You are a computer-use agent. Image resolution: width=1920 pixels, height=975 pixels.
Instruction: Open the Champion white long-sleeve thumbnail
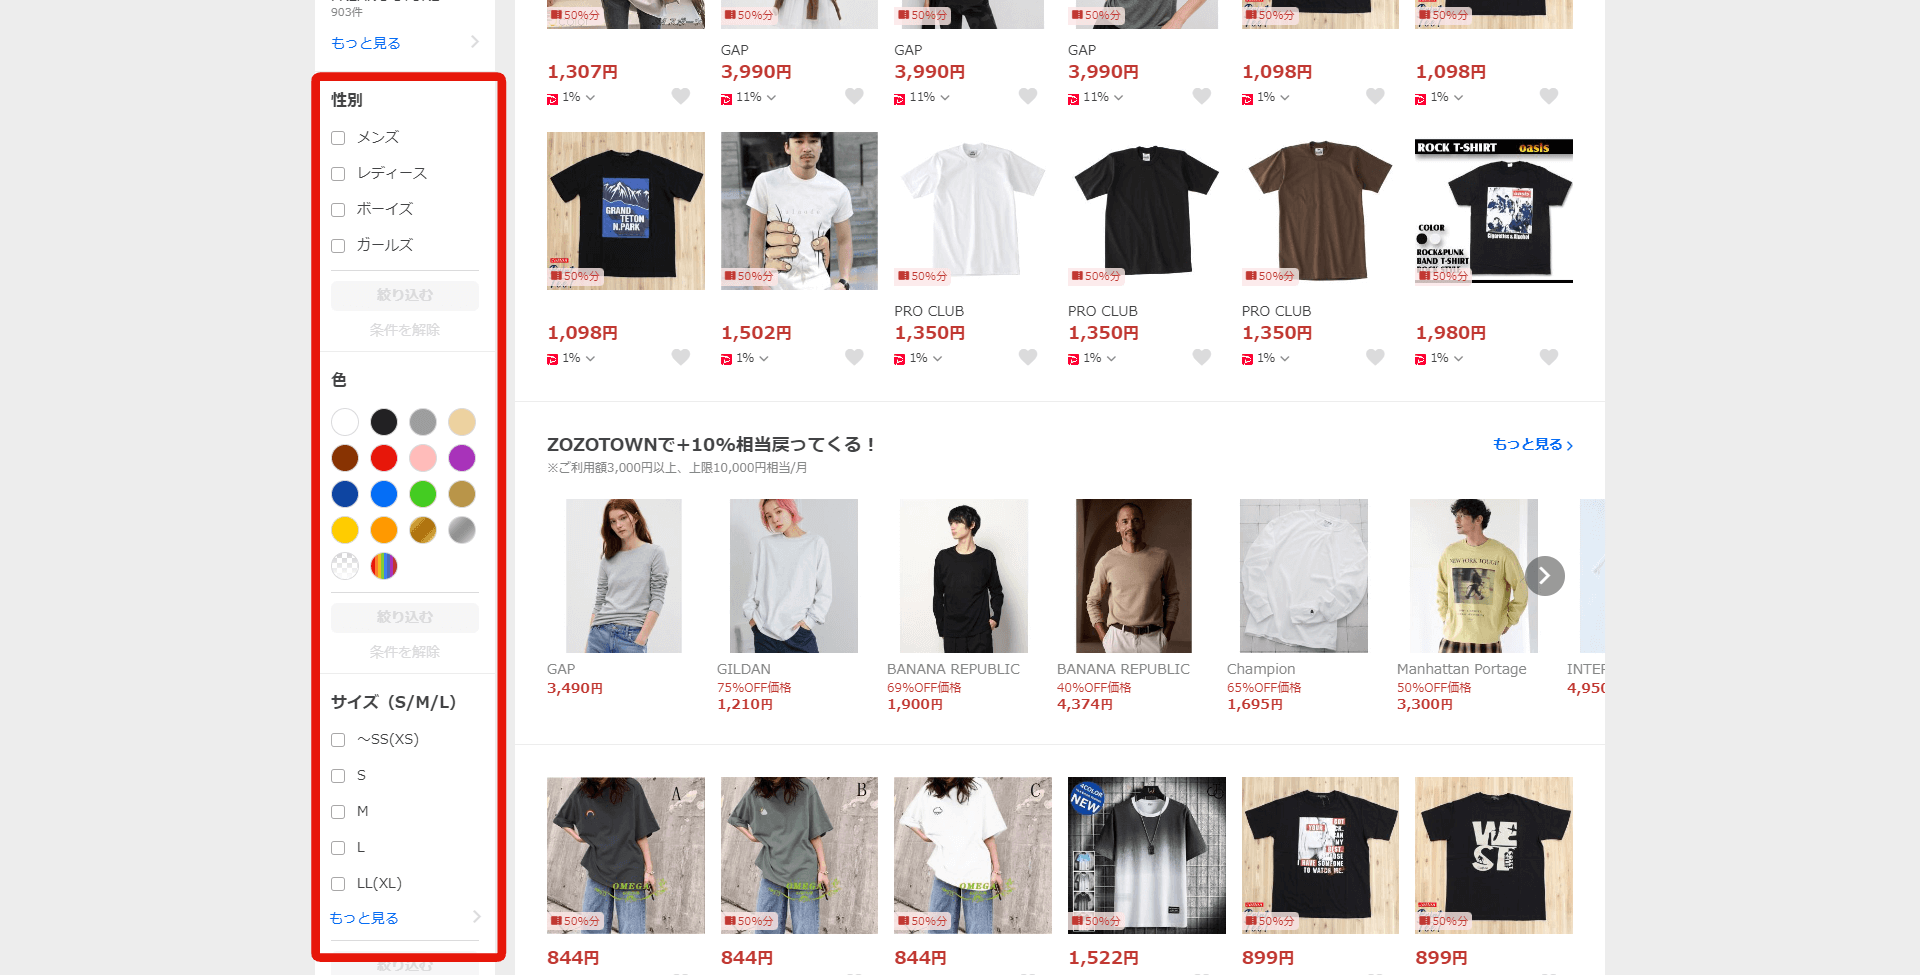pyautogui.click(x=1303, y=576)
